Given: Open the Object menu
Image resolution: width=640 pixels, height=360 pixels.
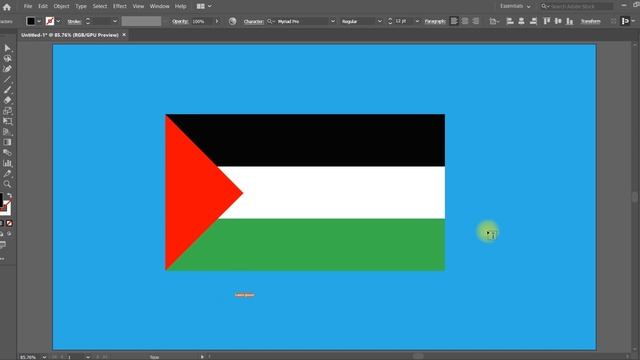Looking at the screenshot, I should (62, 7).
